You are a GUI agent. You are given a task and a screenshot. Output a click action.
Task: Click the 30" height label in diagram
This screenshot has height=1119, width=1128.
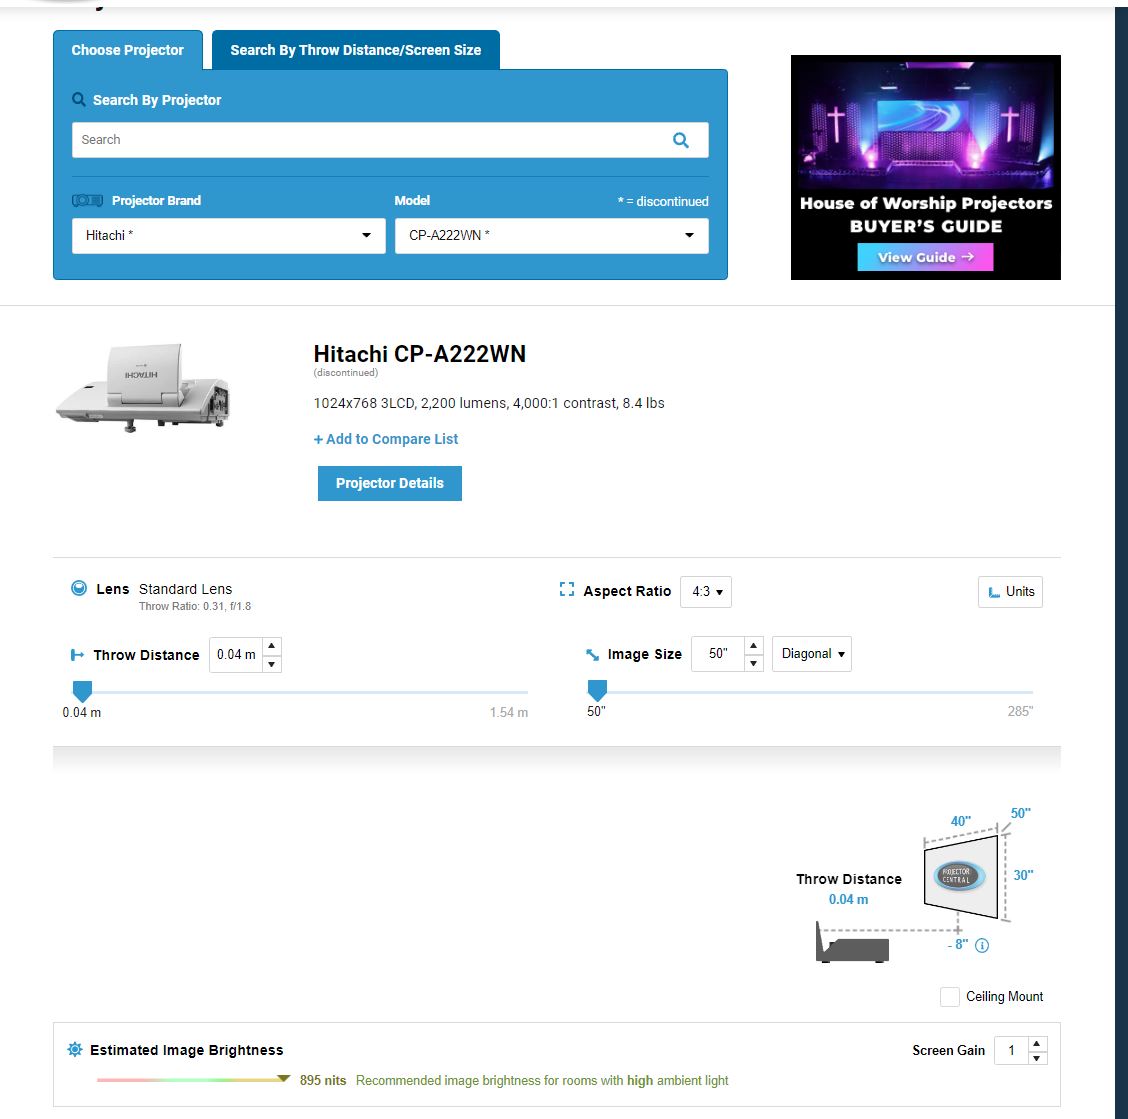point(1023,875)
